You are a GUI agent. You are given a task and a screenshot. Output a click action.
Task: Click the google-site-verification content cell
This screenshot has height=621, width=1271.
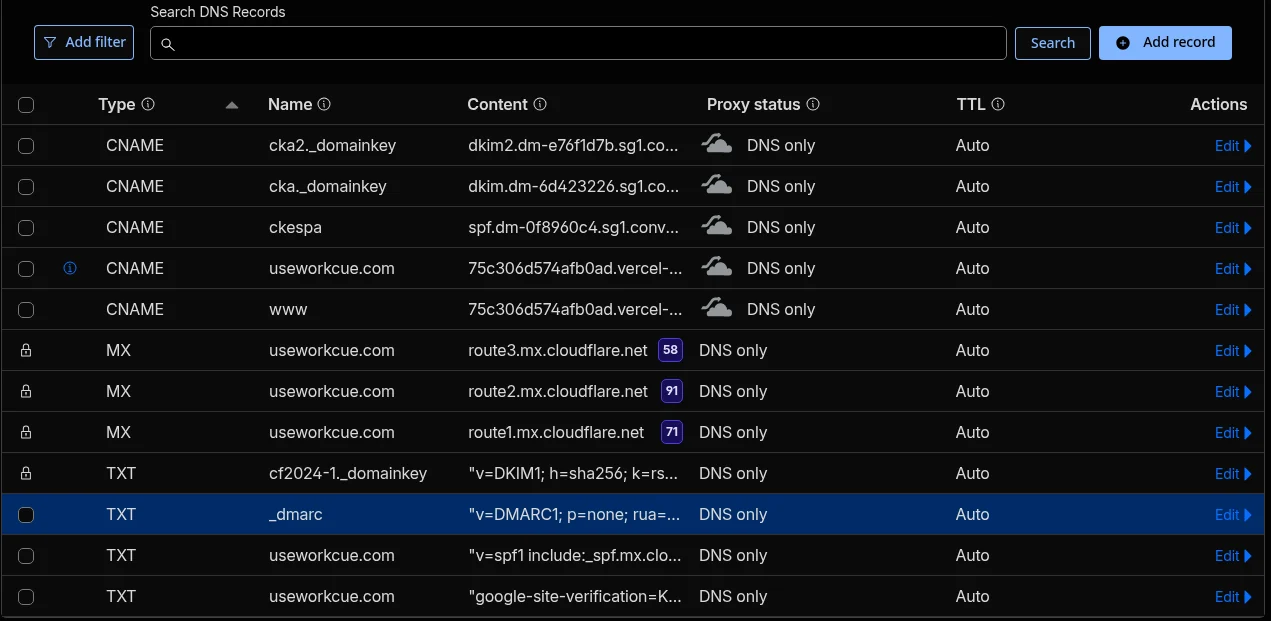tap(574, 597)
